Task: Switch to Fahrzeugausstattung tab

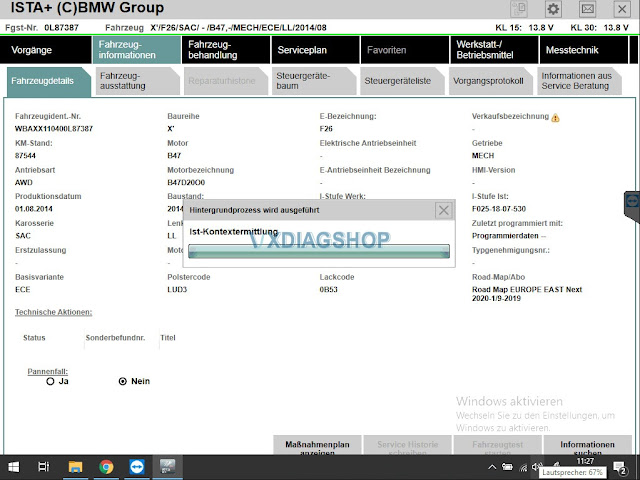Action: (138, 81)
